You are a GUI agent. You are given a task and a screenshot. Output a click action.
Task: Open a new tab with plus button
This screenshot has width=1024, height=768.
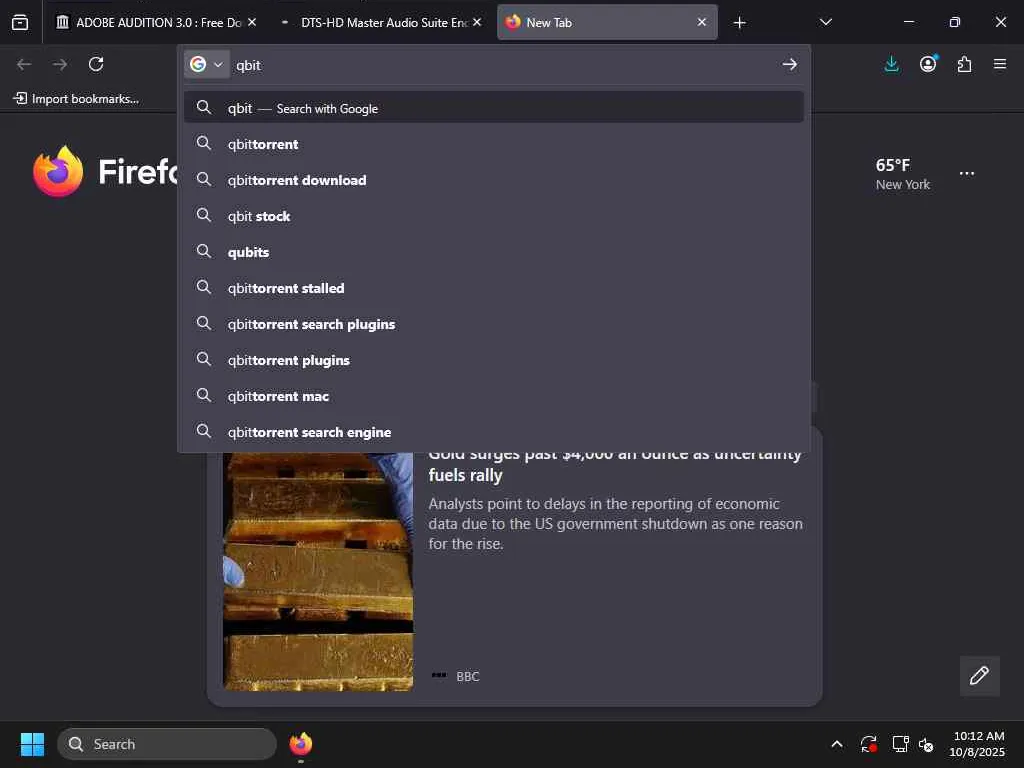pyautogui.click(x=739, y=23)
